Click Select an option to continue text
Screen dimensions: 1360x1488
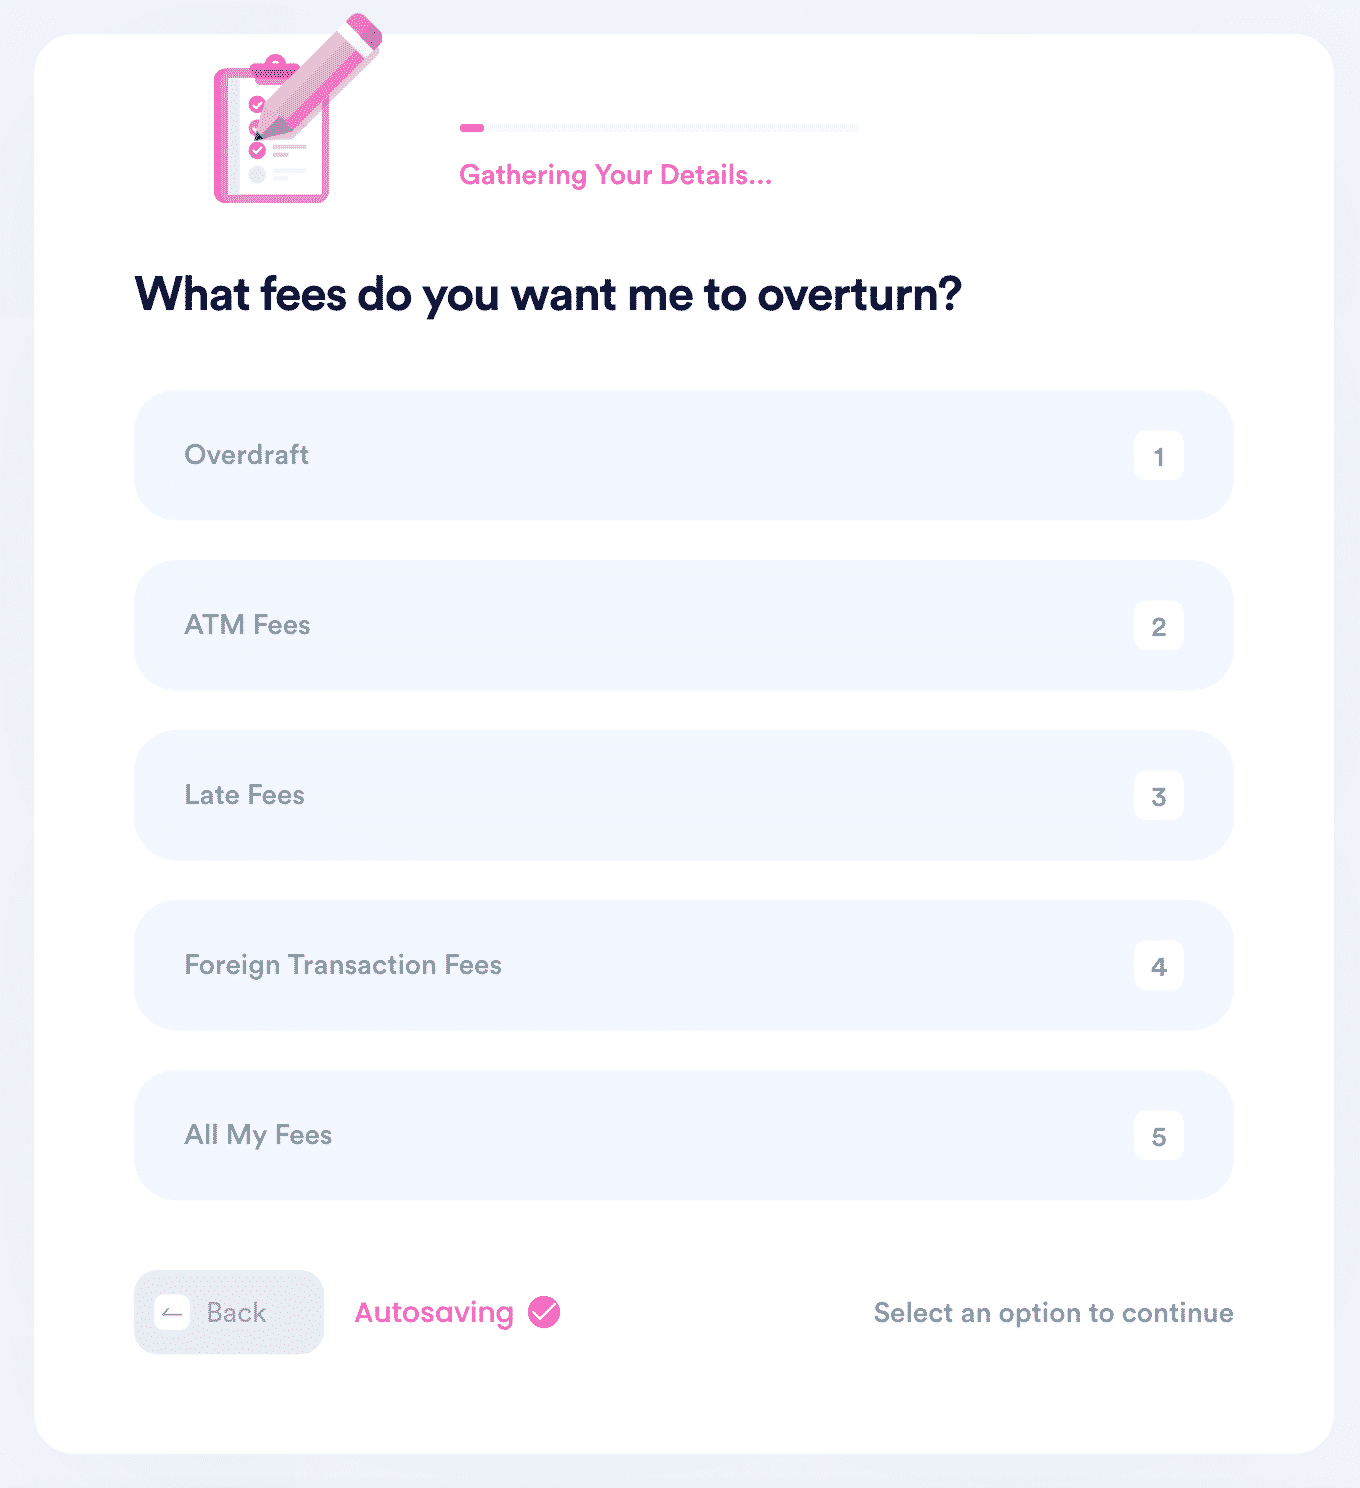[1053, 1312]
